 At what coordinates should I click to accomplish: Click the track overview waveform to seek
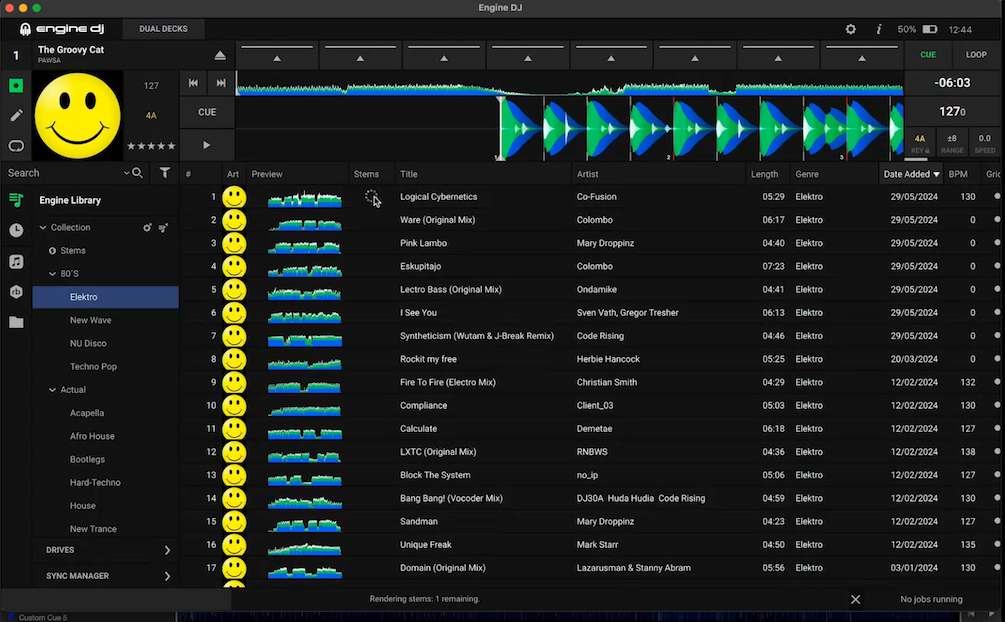point(569,87)
